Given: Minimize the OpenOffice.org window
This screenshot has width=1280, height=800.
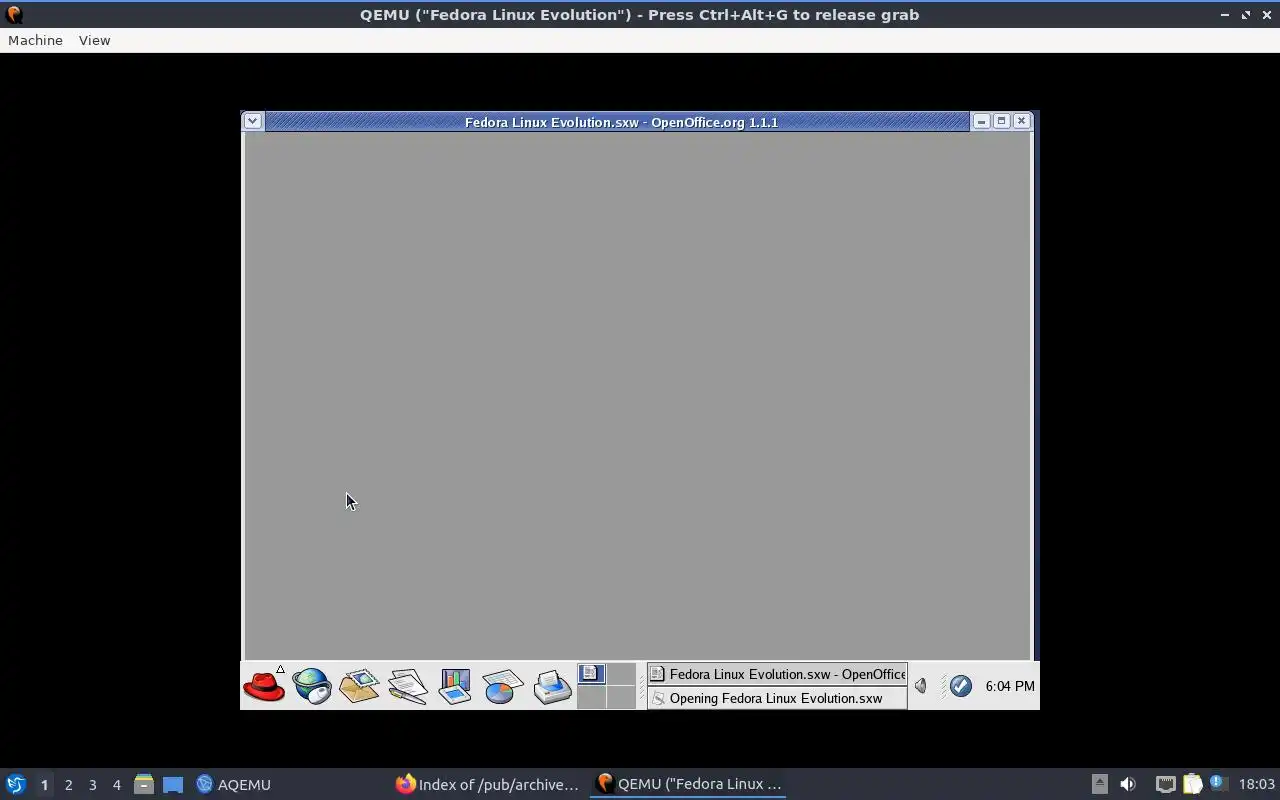Looking at the screenshot, I should (x=981, y=121).
